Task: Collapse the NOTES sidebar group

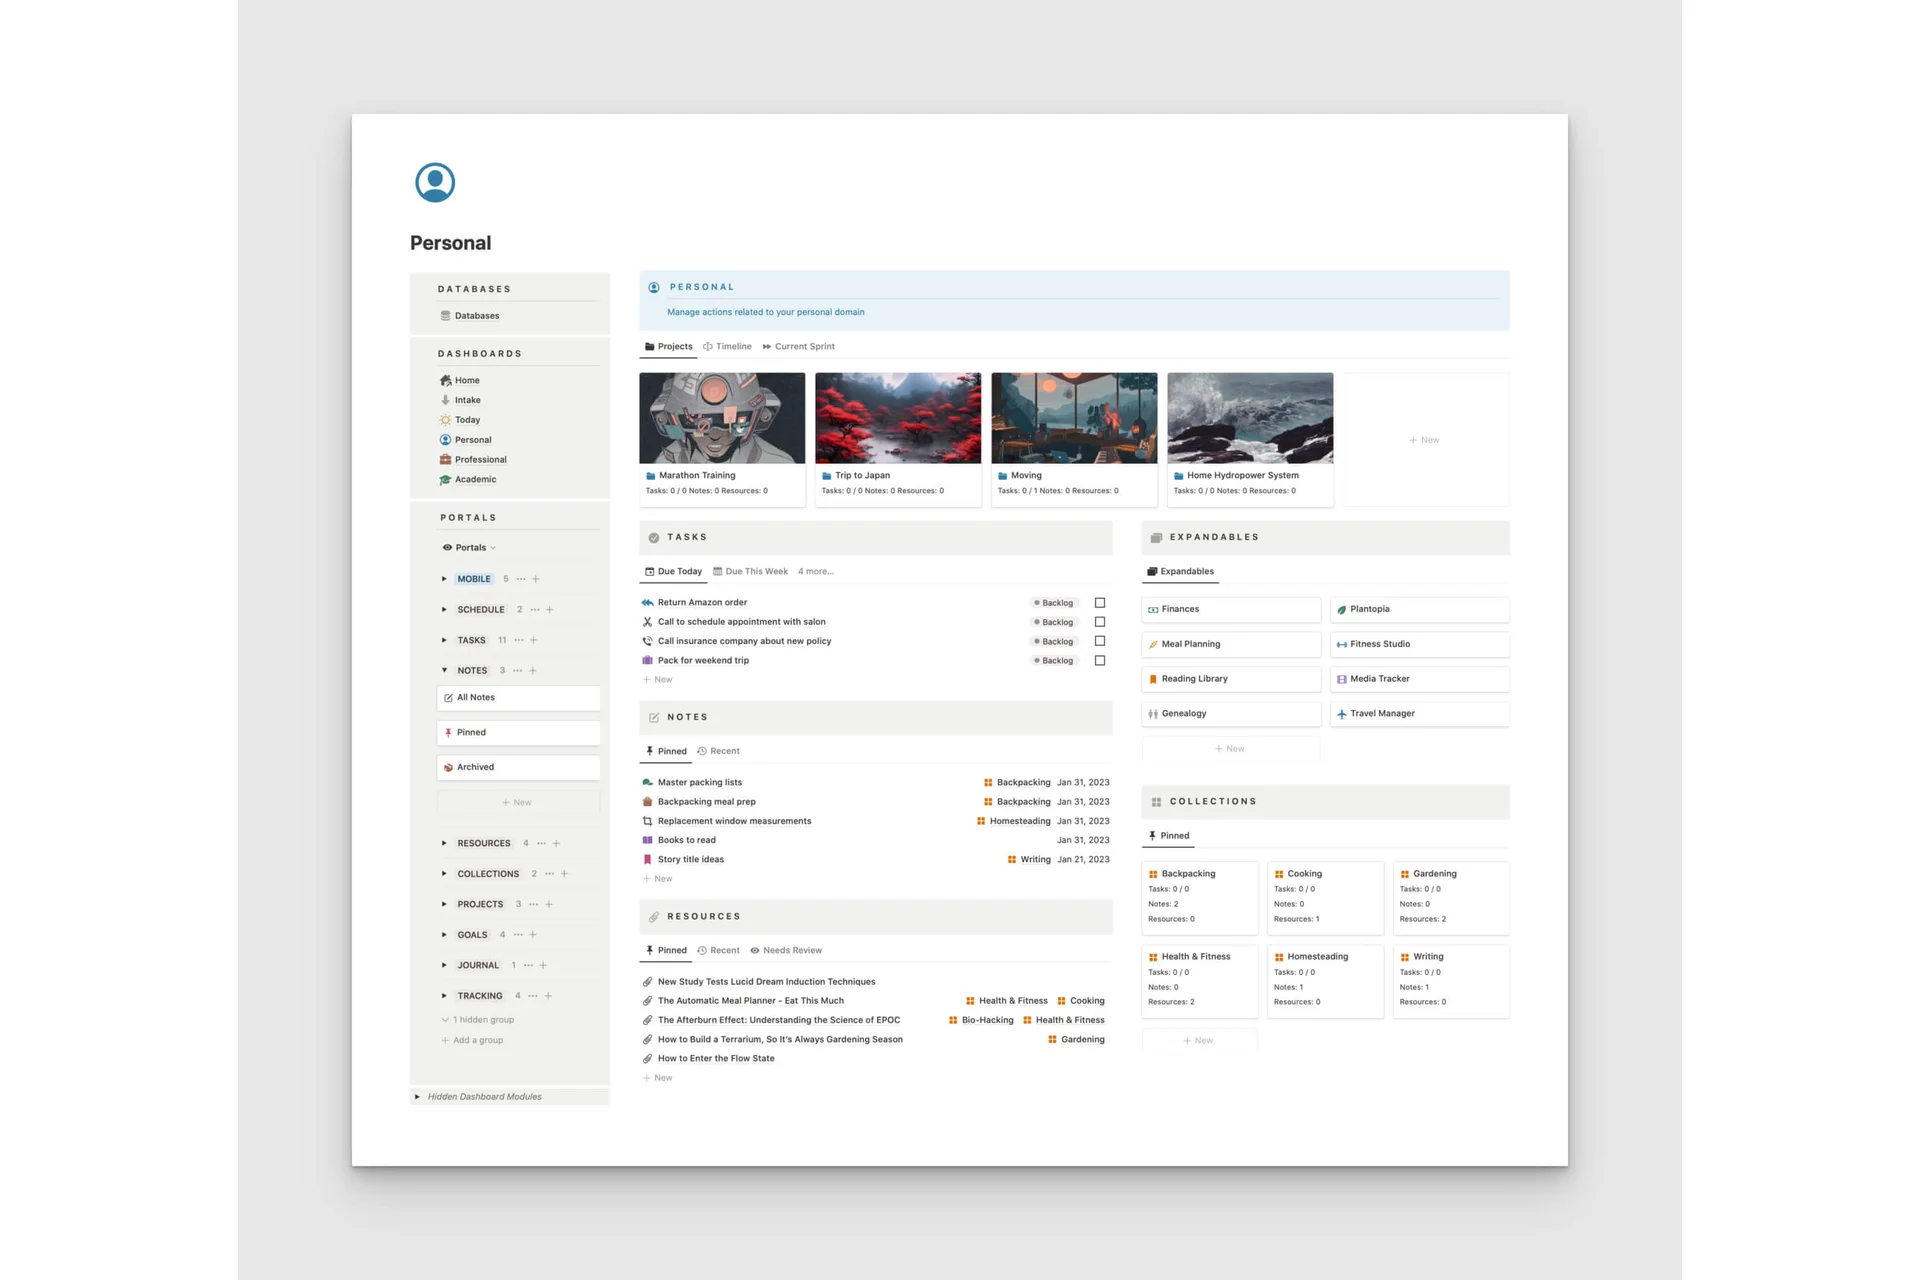Action: pyautogui.click(x=444, y=670)
